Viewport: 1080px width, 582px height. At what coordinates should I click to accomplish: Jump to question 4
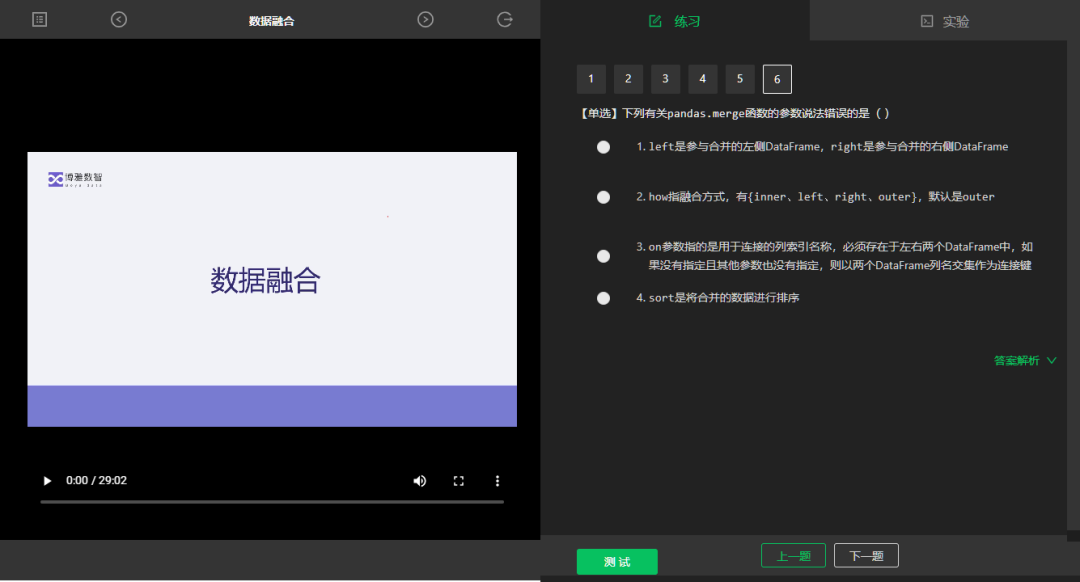pos(703,79)
